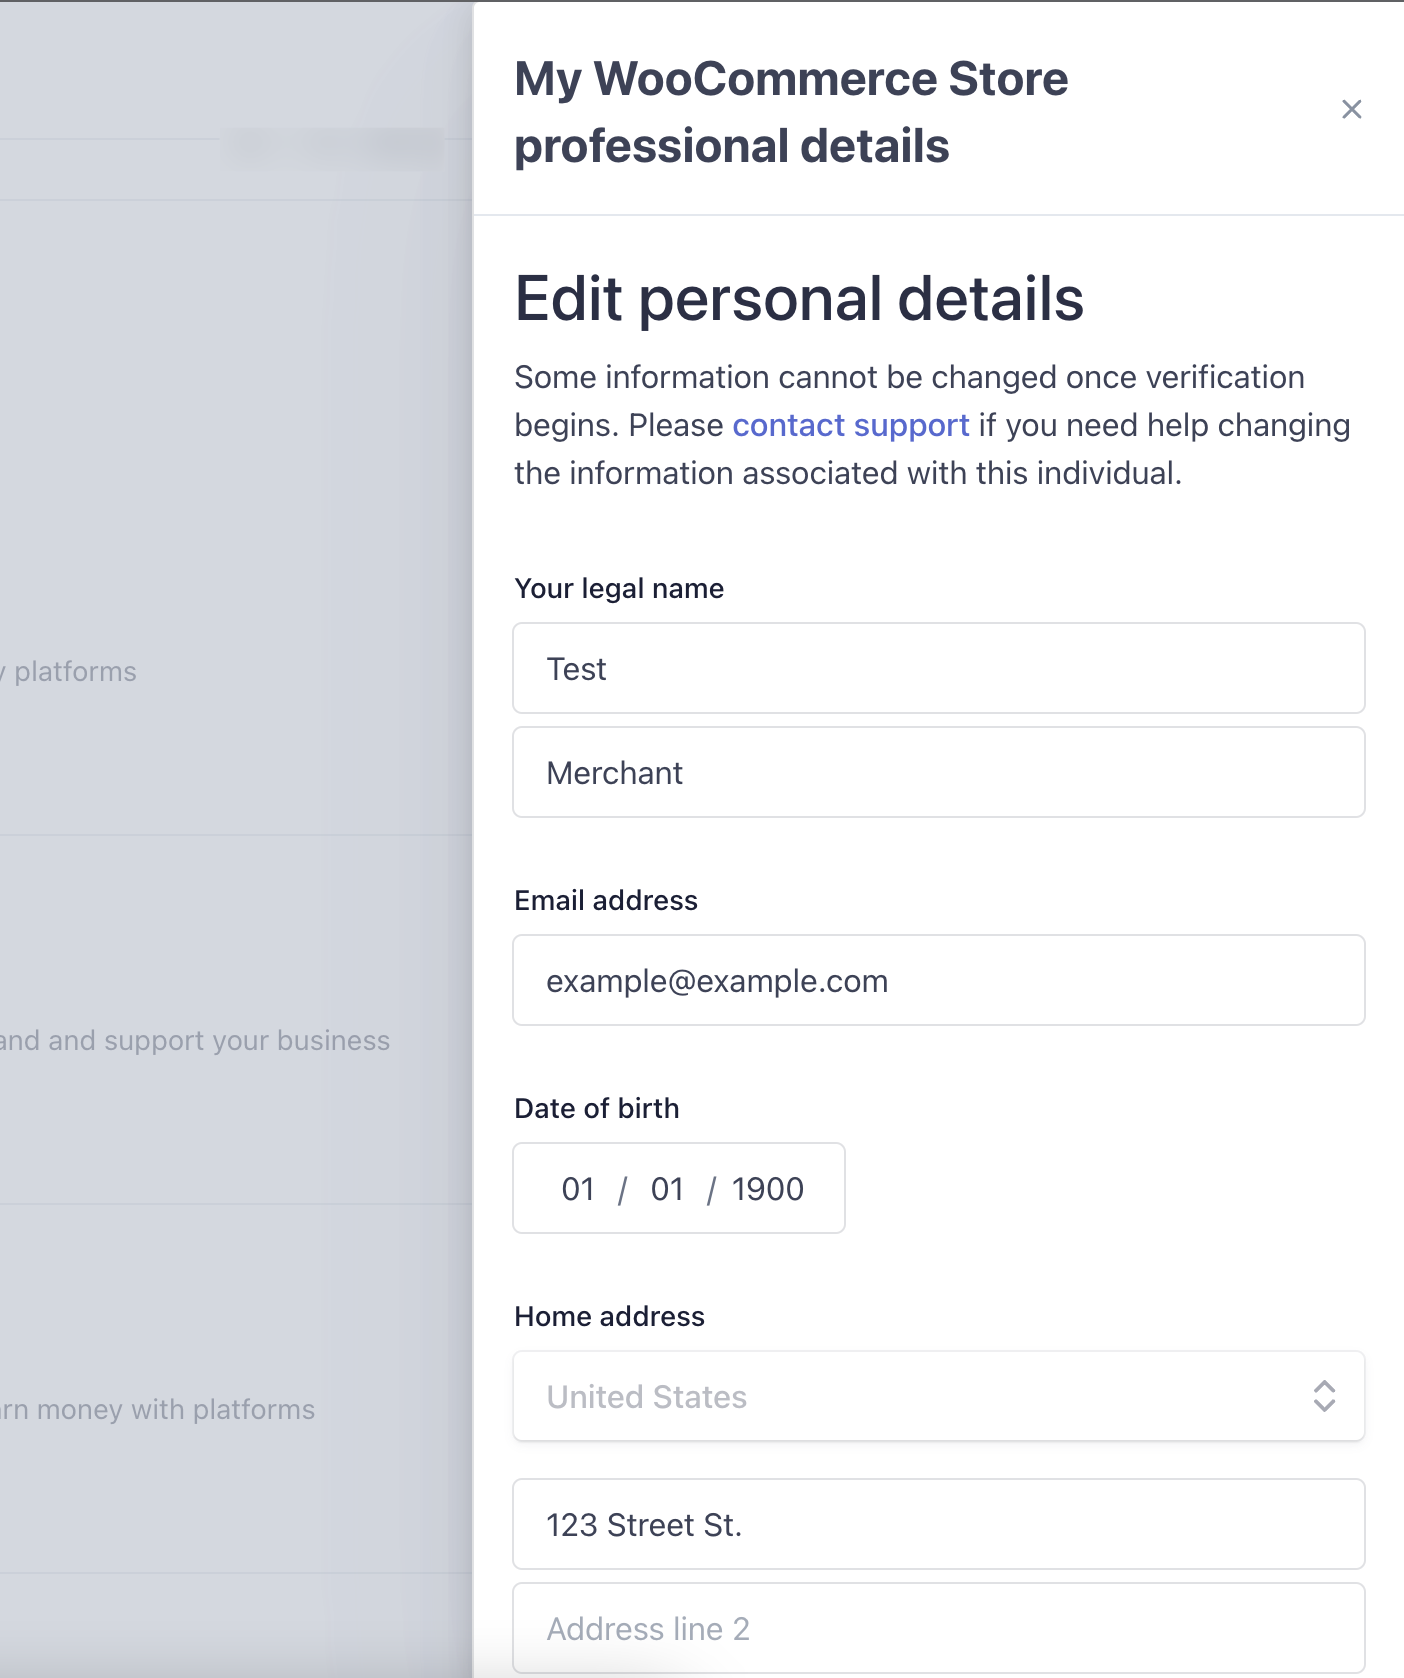The width and height of the screenshot is (1404, 1678).
Task: Expand the United States country dropdown
Action: pos(938,1396)
